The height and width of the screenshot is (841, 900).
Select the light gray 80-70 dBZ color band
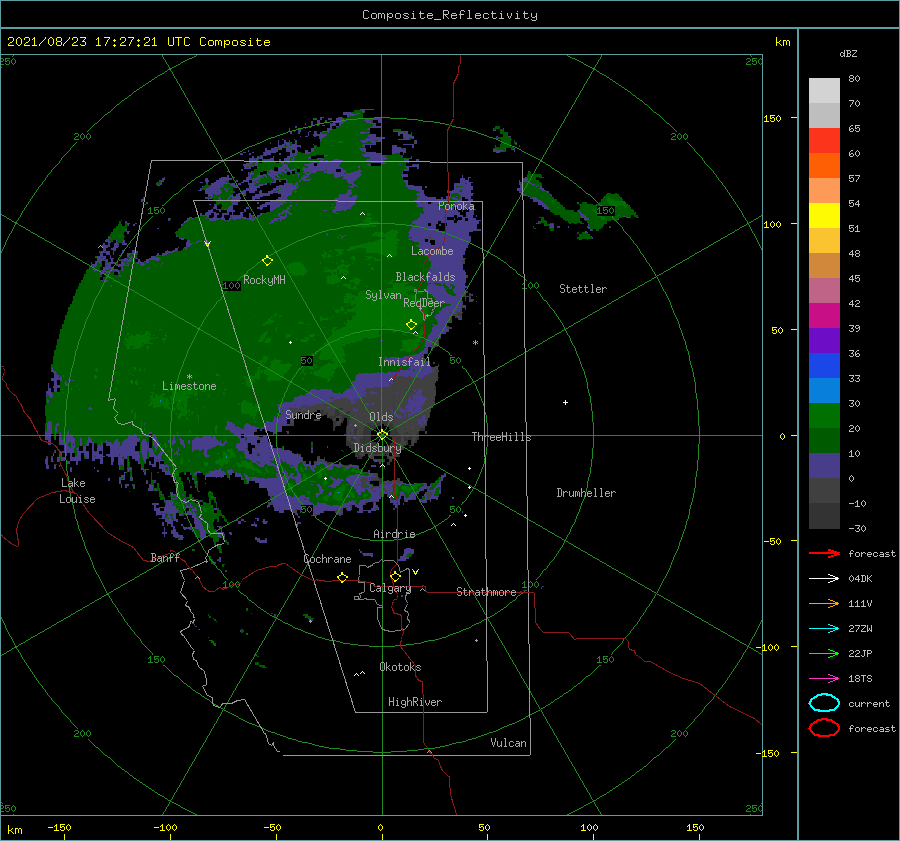click(x=824, y=91)
